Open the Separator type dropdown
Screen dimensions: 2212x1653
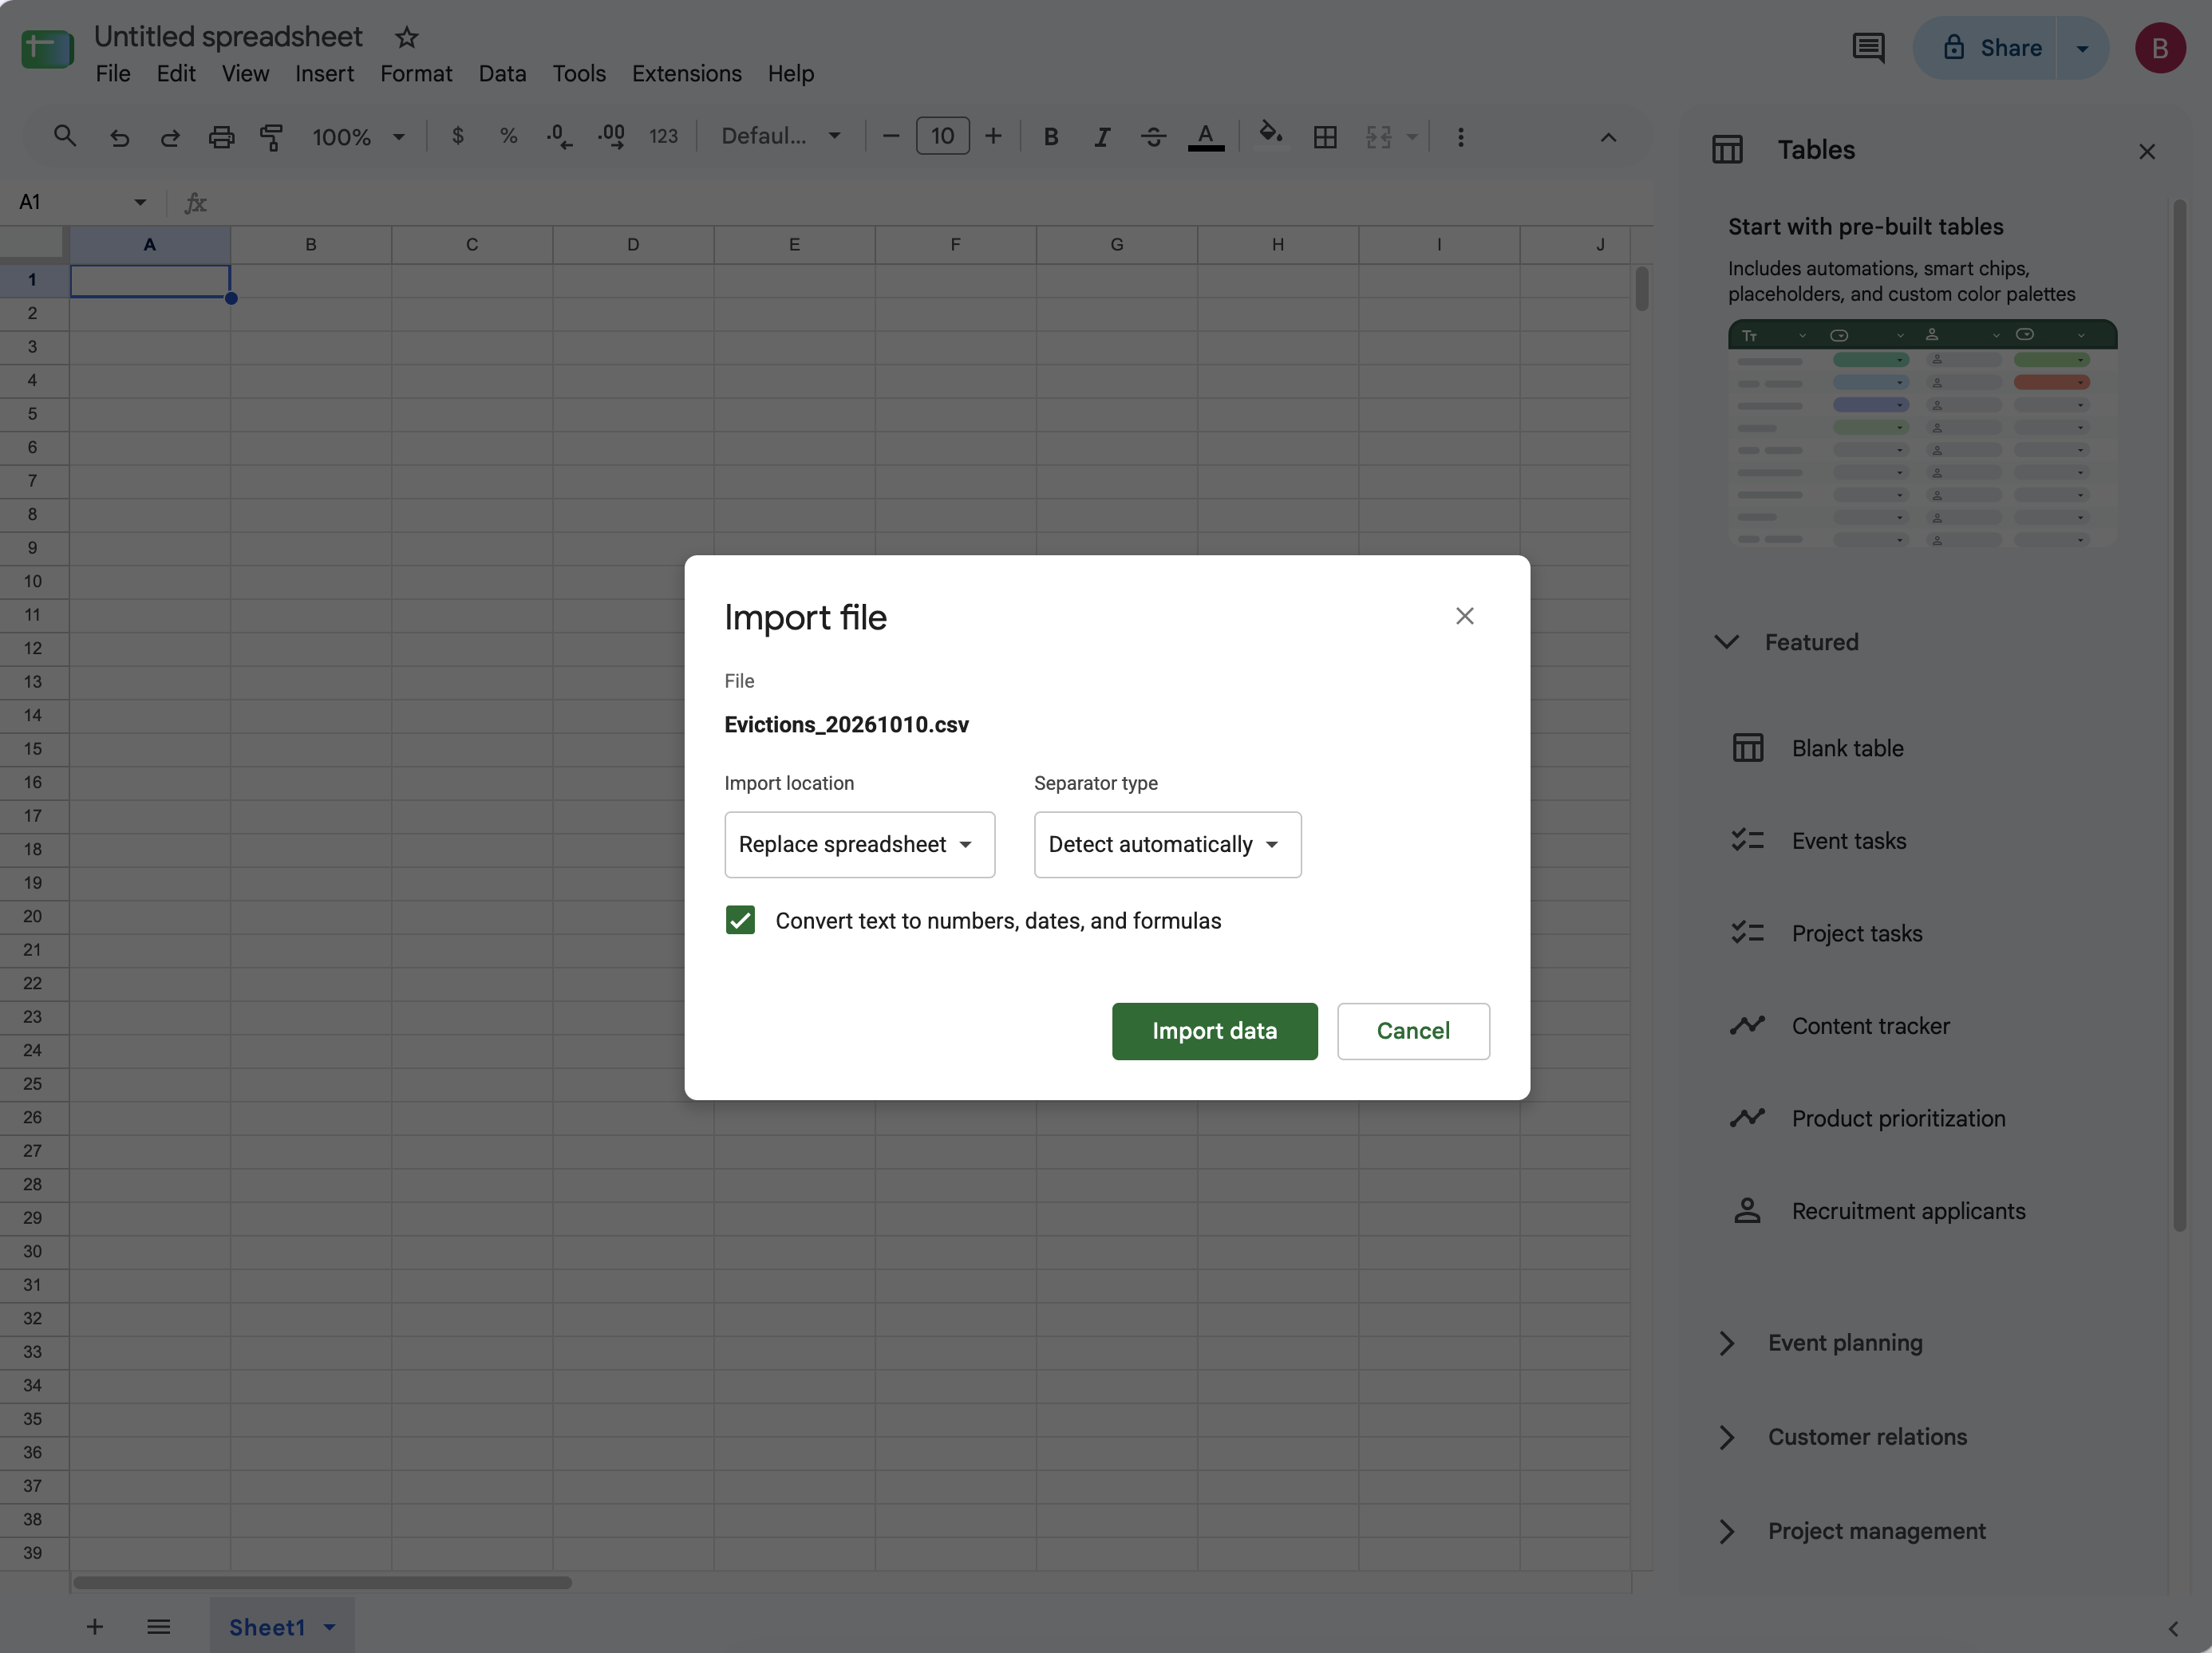[1167, 844]
